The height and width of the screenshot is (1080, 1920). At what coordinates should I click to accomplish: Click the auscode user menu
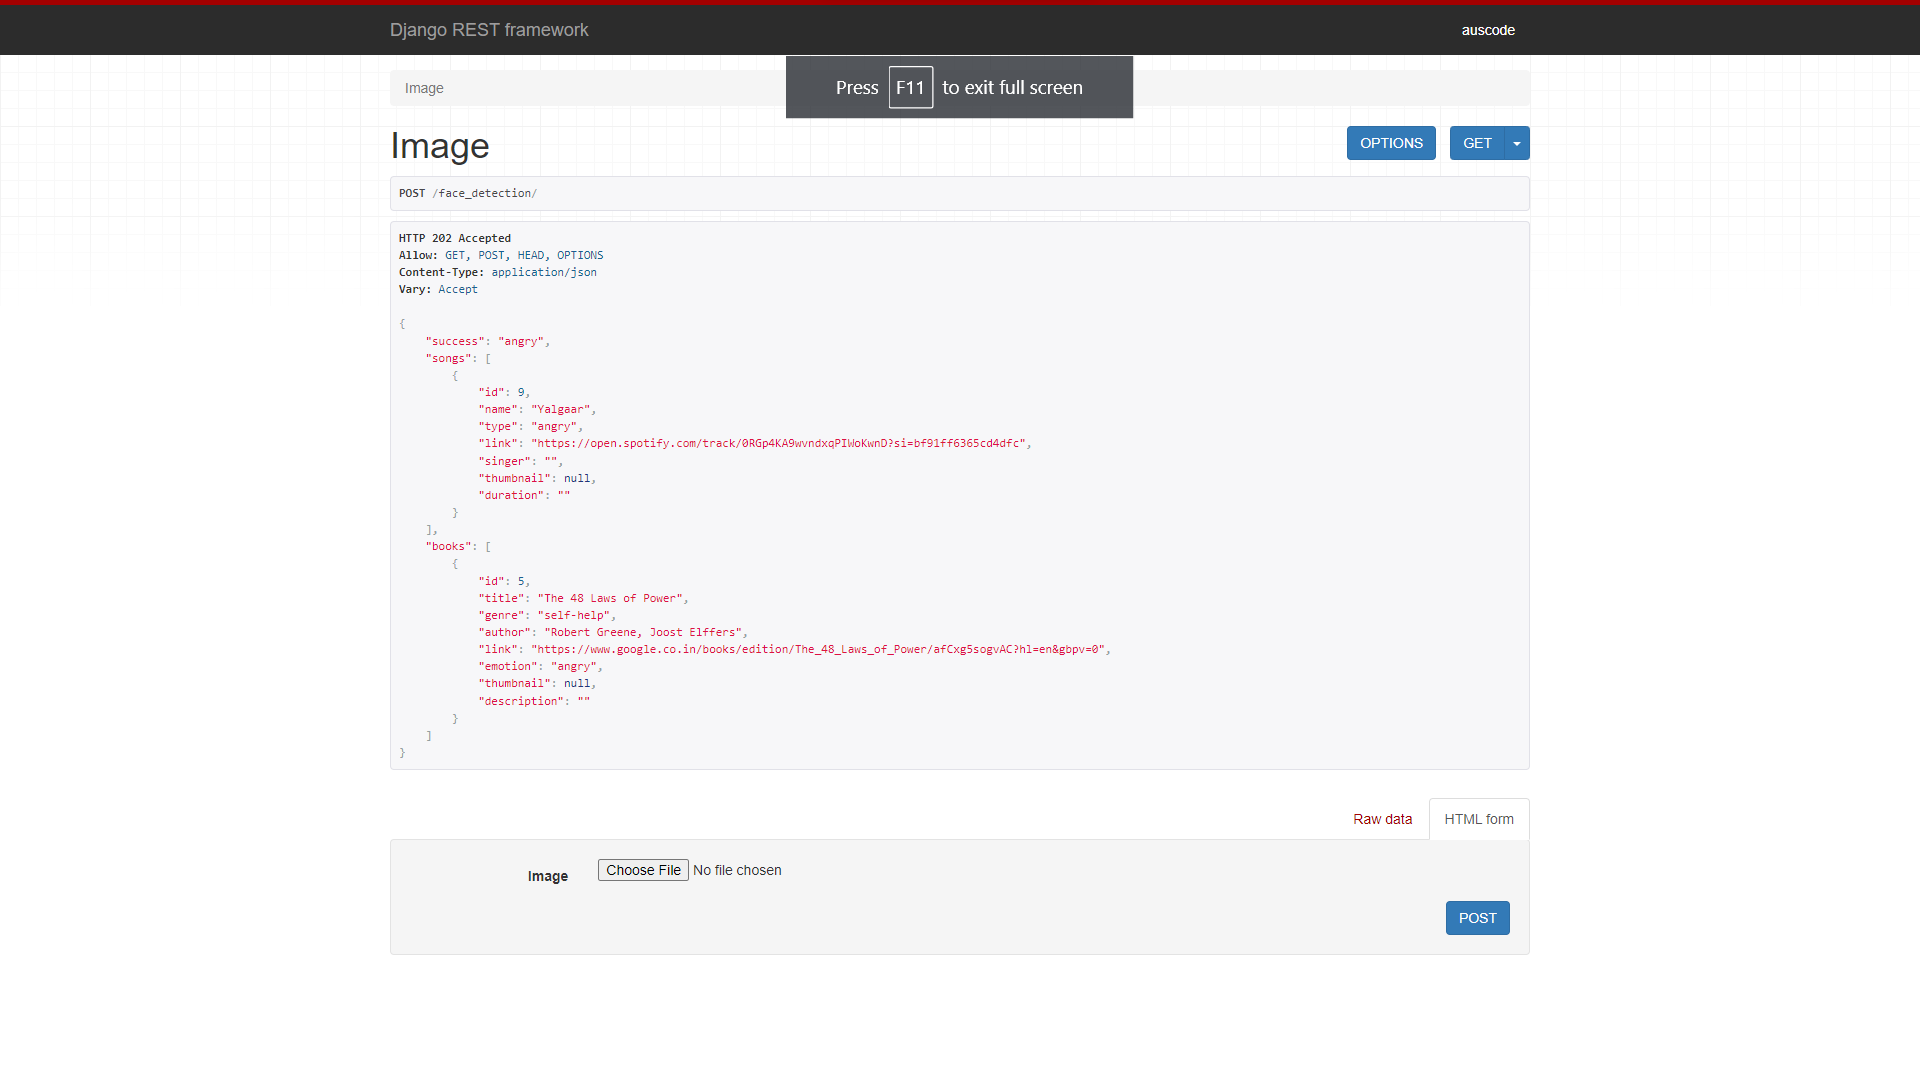coord(1488,30)
